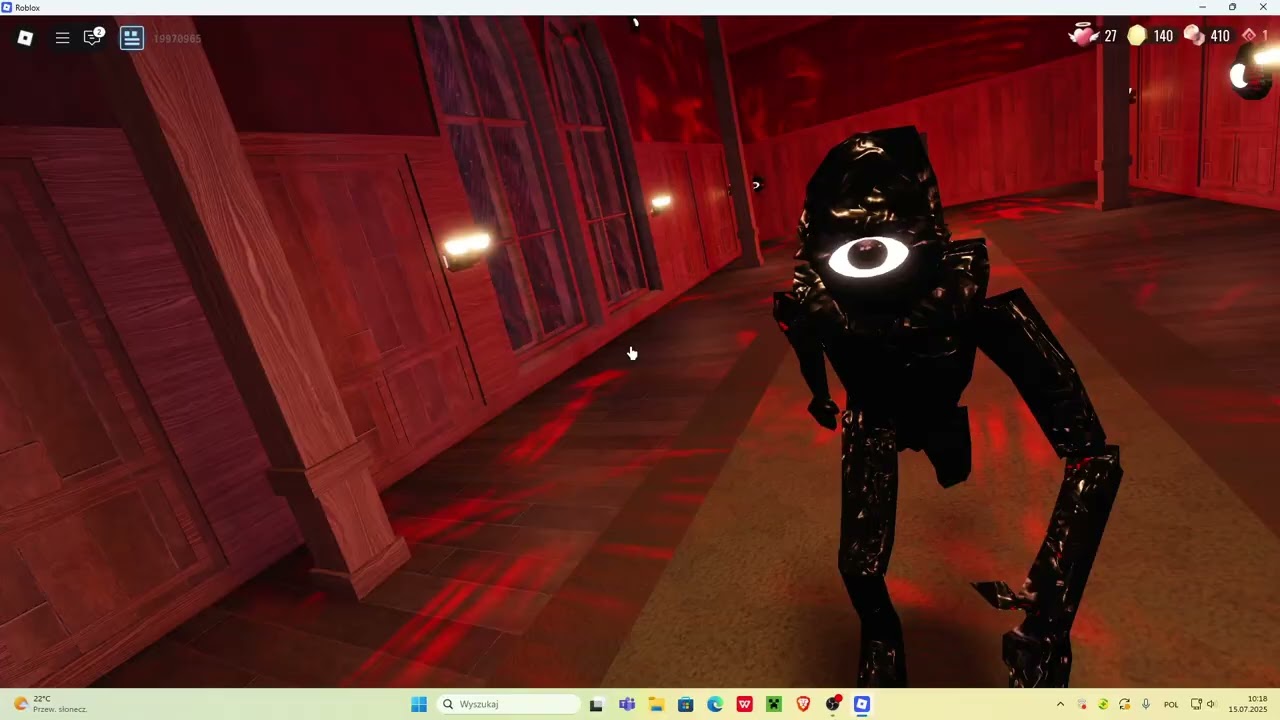The image size is (1280, 720).
Task: Open the WPS Office taskbar icon
Action: [x=744, y=704]
